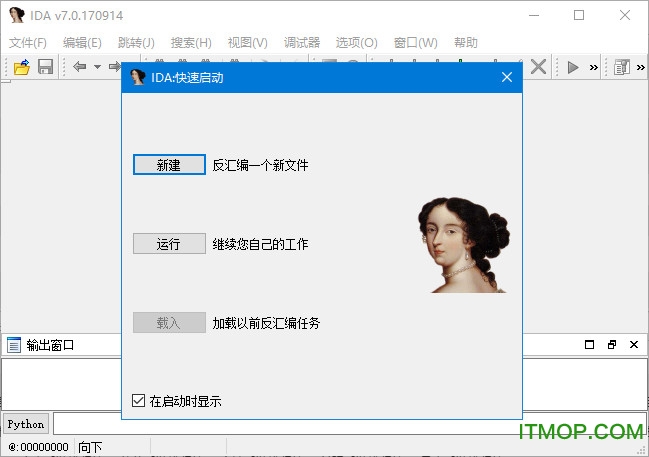Screen dimensions: 649x457
Task: Open the 调试器 menu
Action: pos(302,43)
